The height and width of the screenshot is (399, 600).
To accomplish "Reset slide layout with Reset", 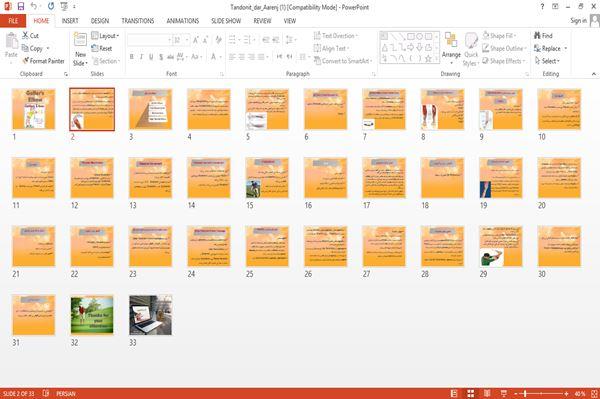I will [x=102, y=48].
